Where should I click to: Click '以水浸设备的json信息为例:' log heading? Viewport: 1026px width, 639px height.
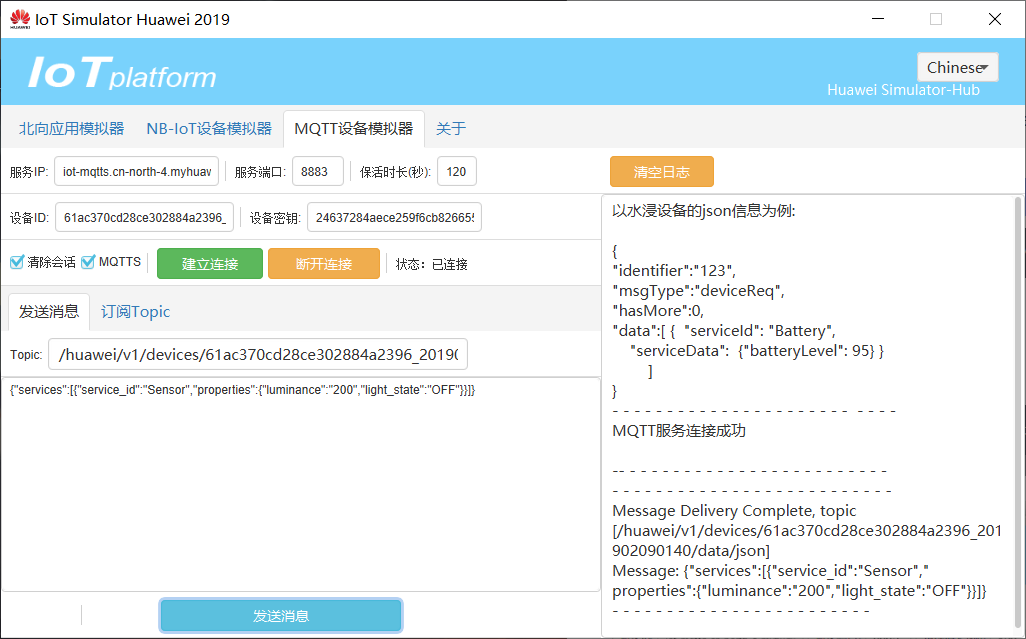(704, 211)
